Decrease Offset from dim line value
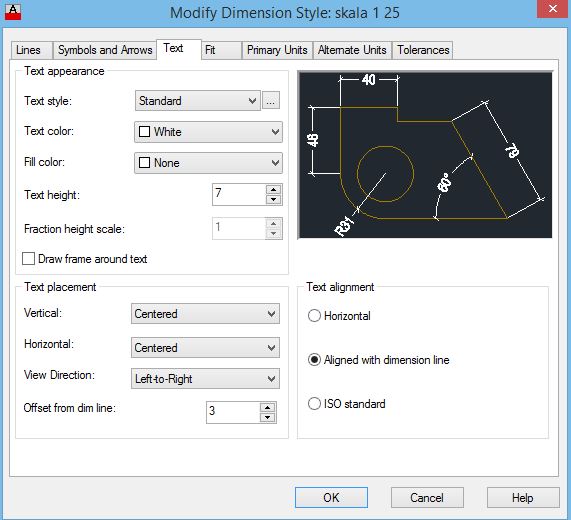Image resolution: width=571 pixels, height=520 pixels. 267,418
